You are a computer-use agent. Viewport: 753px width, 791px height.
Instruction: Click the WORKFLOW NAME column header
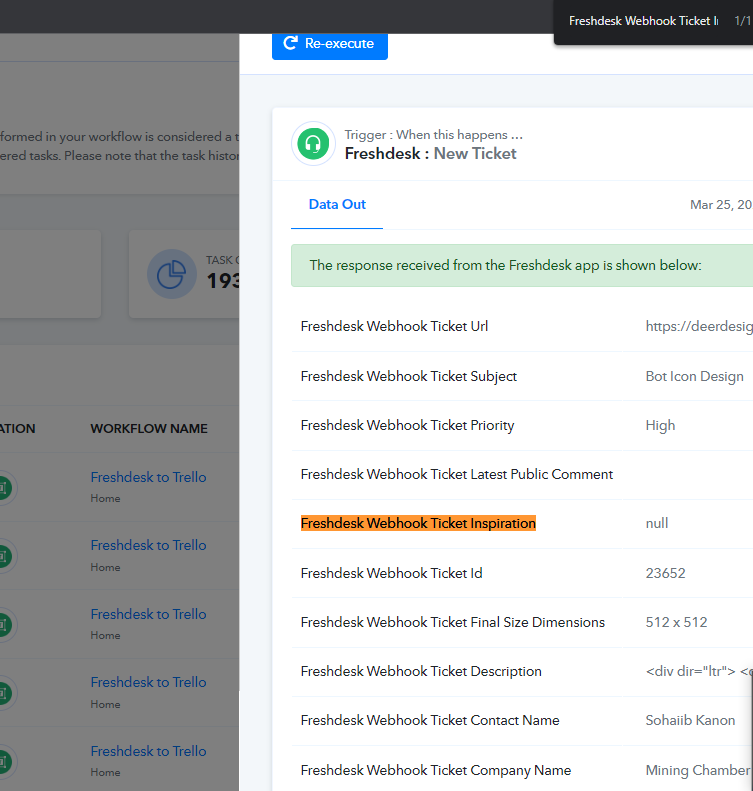[149, 428]
